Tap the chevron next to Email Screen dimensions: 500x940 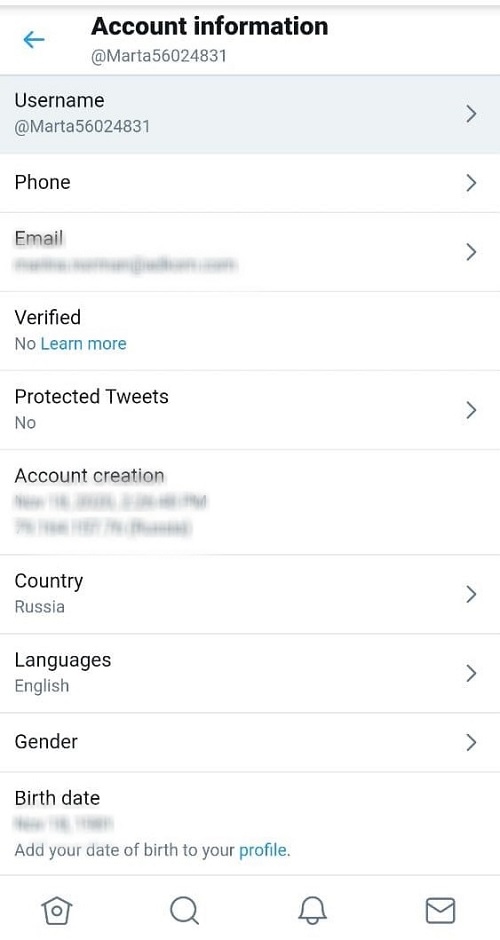471,252
